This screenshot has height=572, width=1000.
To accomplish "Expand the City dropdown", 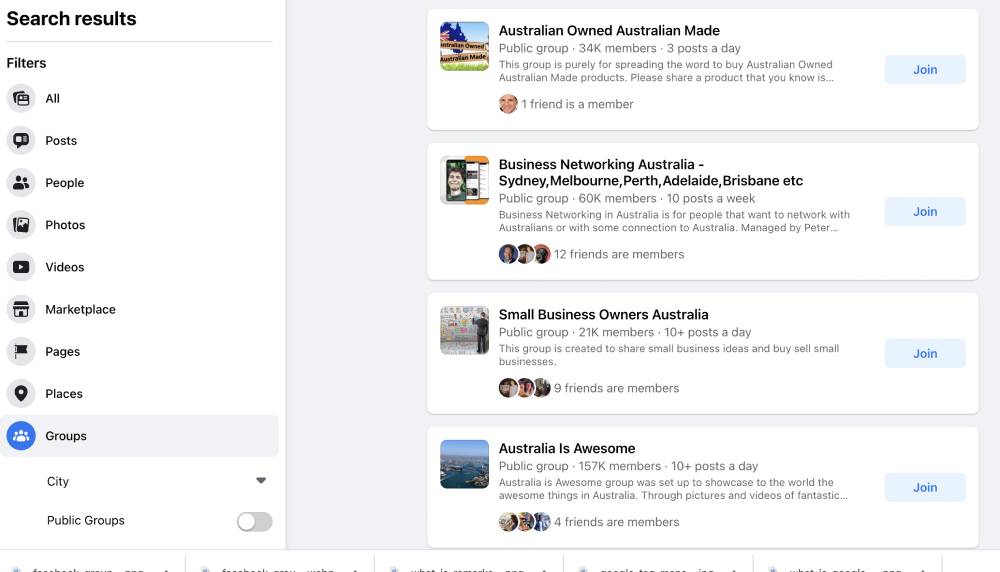I will coord(261,481).
